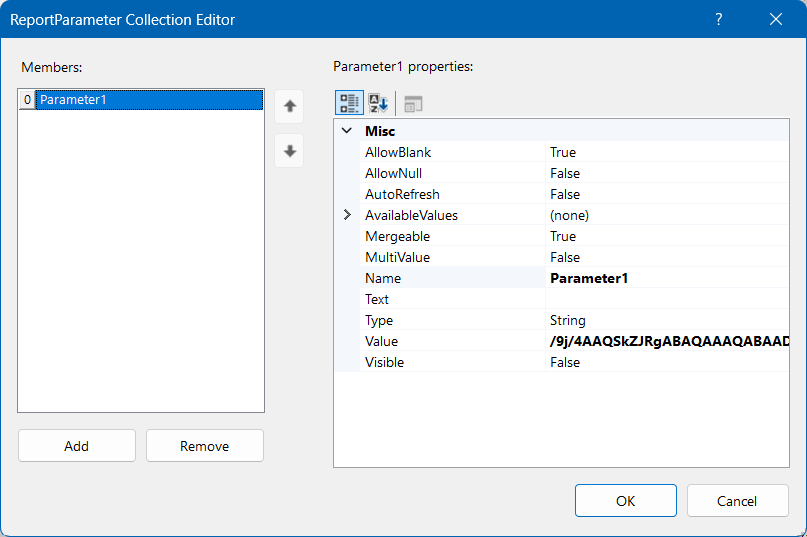This screenshot has height=537, width=807.
Task: Close the ReportParameter Collection Editor dialog
Action: (776, 19)
